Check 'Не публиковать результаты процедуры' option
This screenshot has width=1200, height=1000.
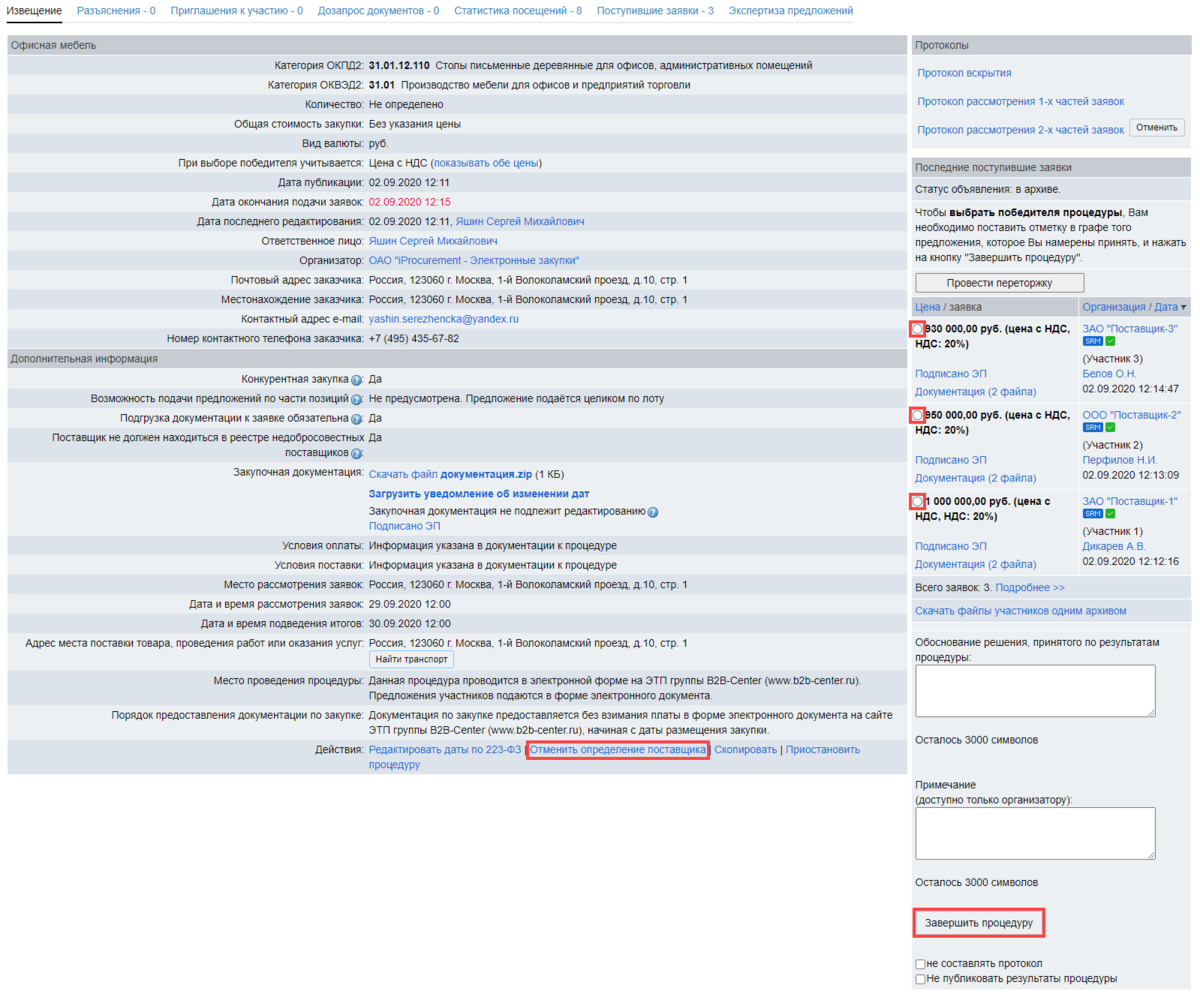920,979
